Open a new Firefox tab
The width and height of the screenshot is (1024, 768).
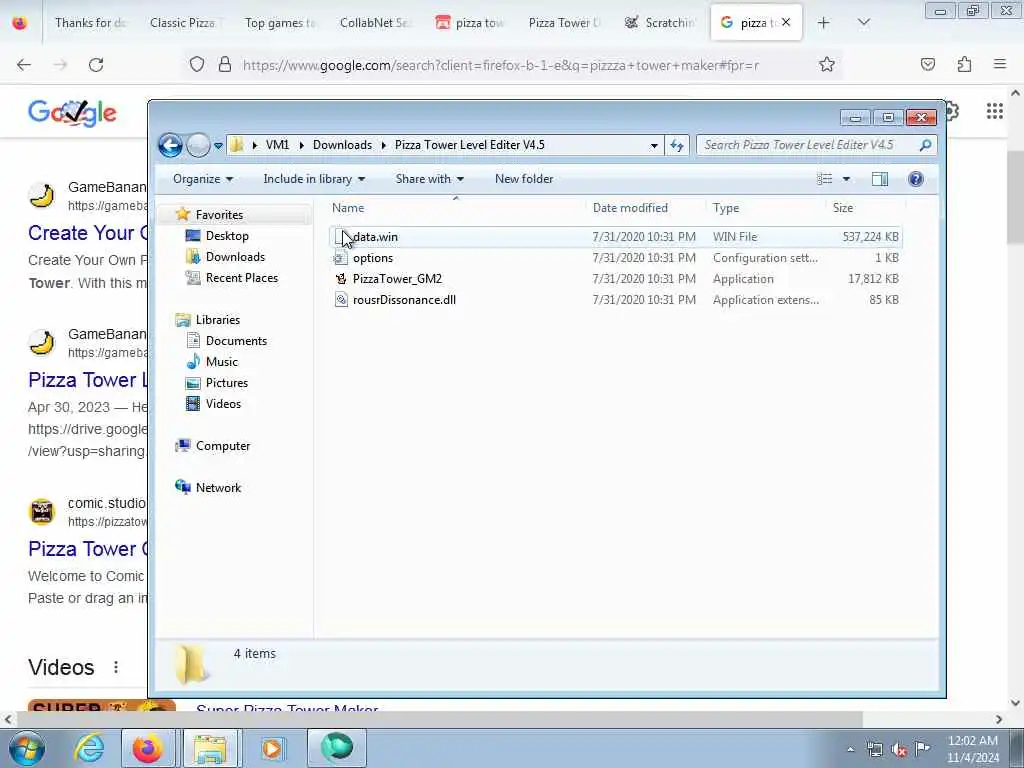(x=824, y=23)
